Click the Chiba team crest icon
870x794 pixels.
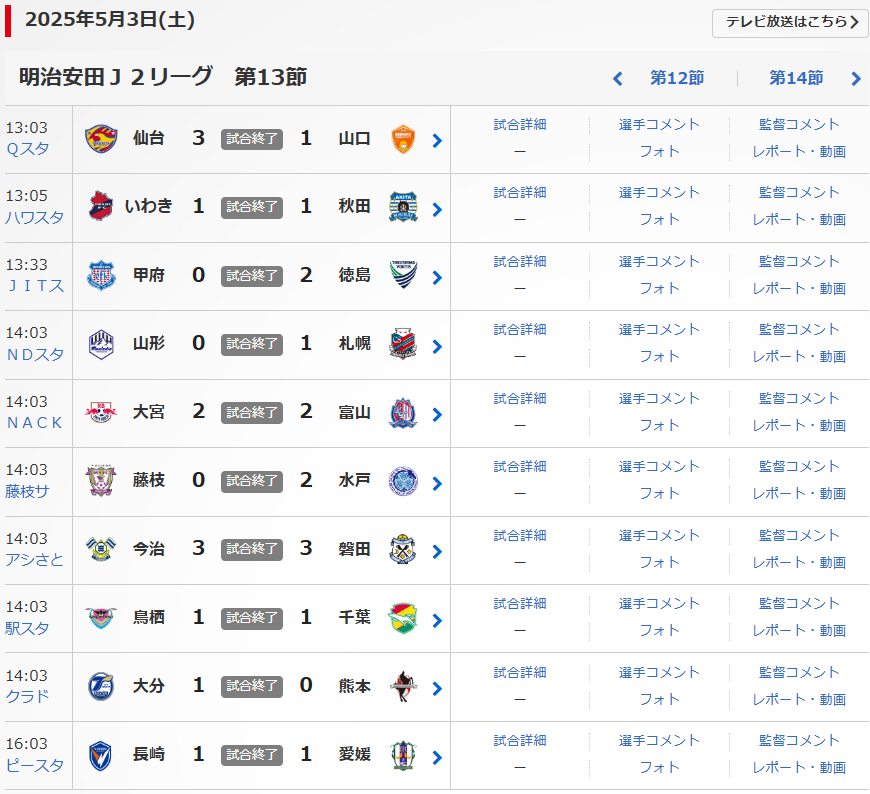403,617
